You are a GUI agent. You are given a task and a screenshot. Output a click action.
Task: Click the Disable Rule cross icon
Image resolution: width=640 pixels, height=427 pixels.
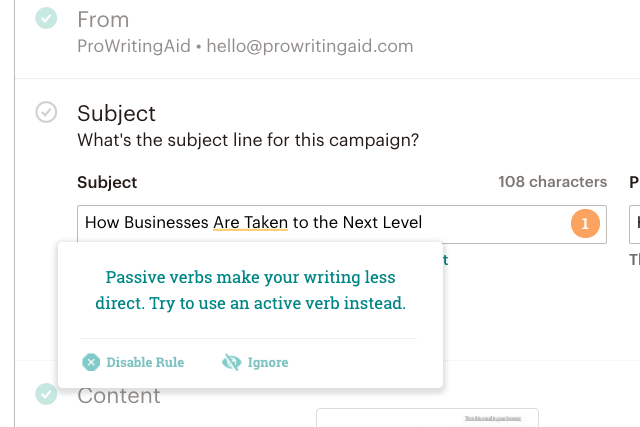coord(91,362)
